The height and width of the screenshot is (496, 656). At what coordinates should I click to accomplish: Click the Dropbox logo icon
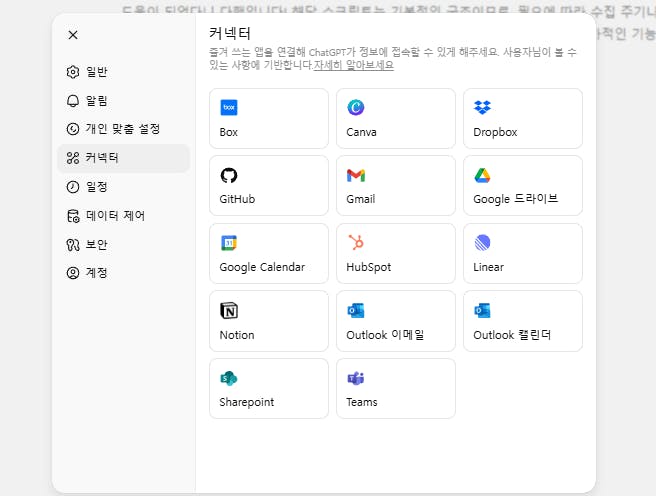coord(482,107)
